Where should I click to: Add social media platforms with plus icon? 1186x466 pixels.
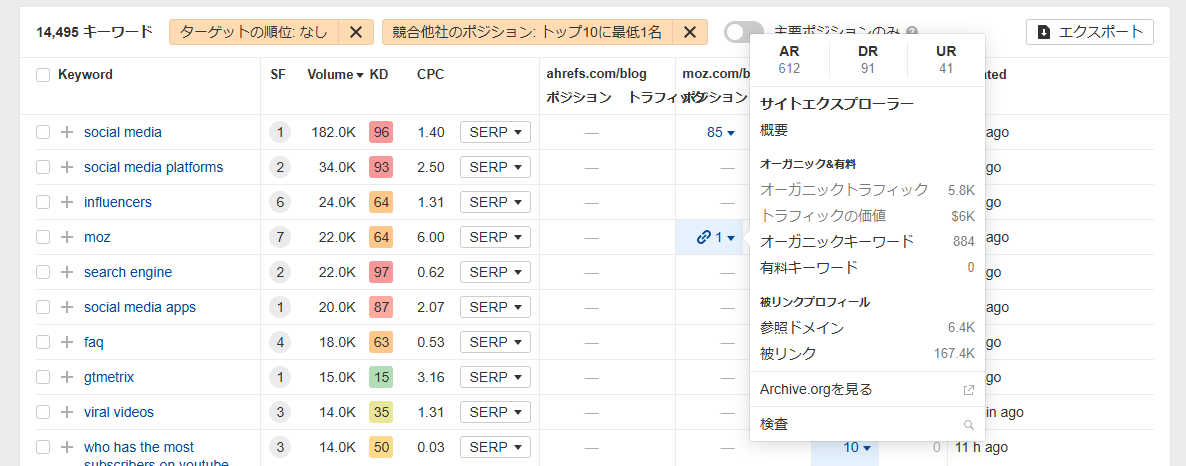(67, 167)
